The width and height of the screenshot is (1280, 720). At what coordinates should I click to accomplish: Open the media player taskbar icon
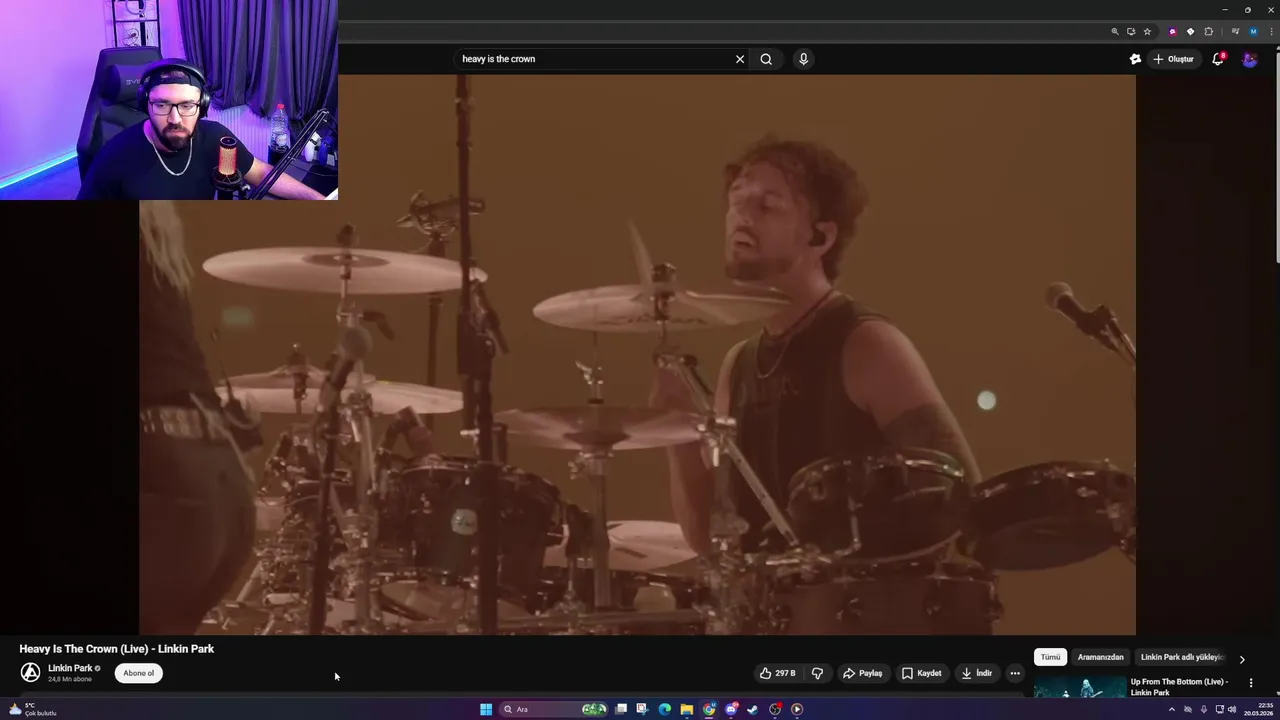tap(797, 709)
